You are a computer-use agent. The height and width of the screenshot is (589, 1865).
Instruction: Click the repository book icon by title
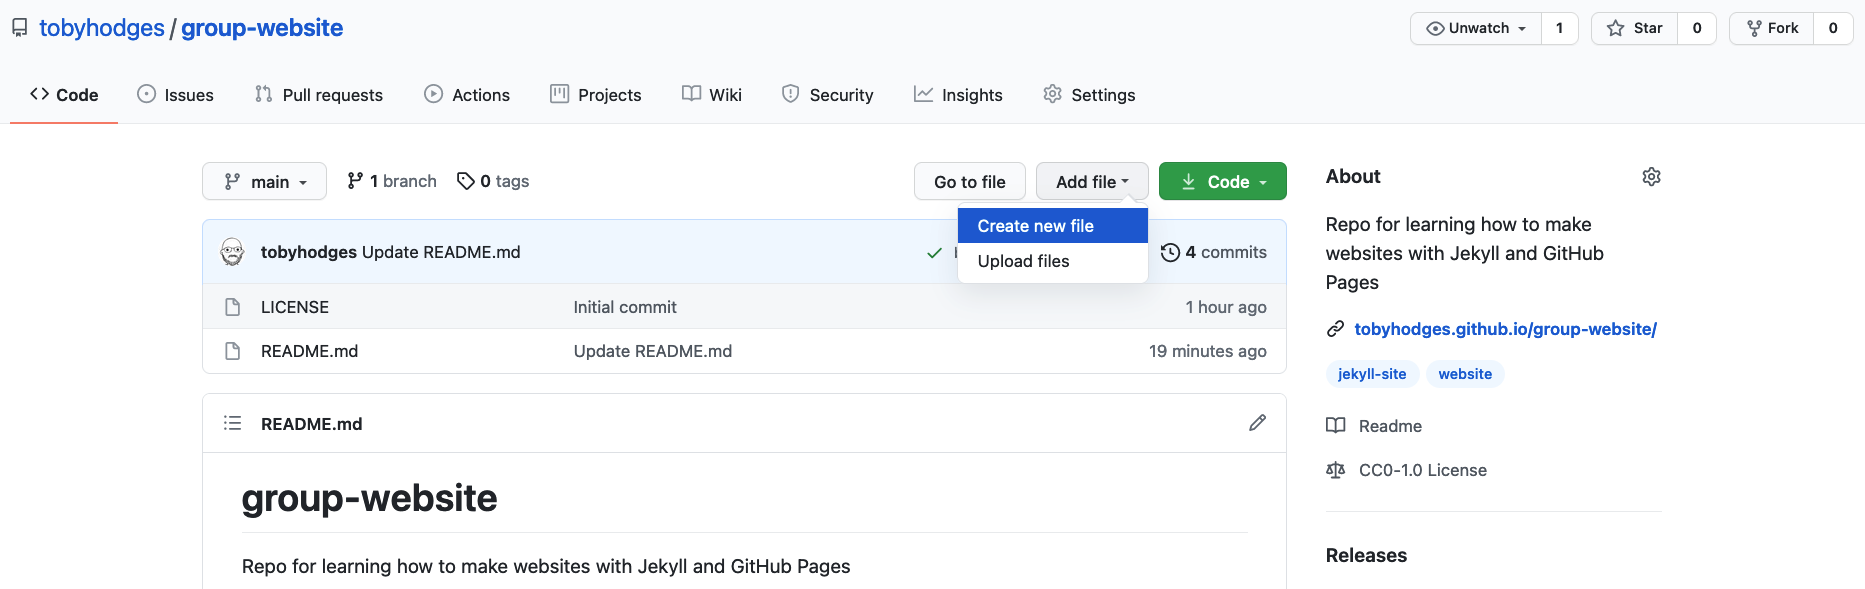click(x=20, y=28)
